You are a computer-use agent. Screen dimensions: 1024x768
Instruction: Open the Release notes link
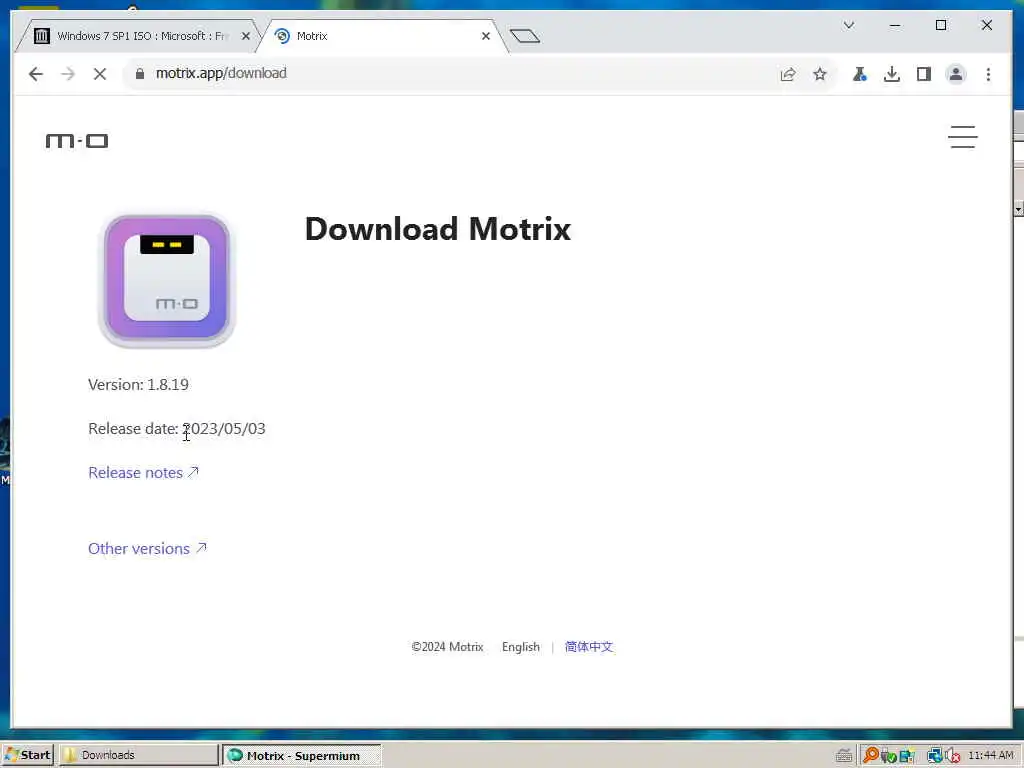click(143, 472)
